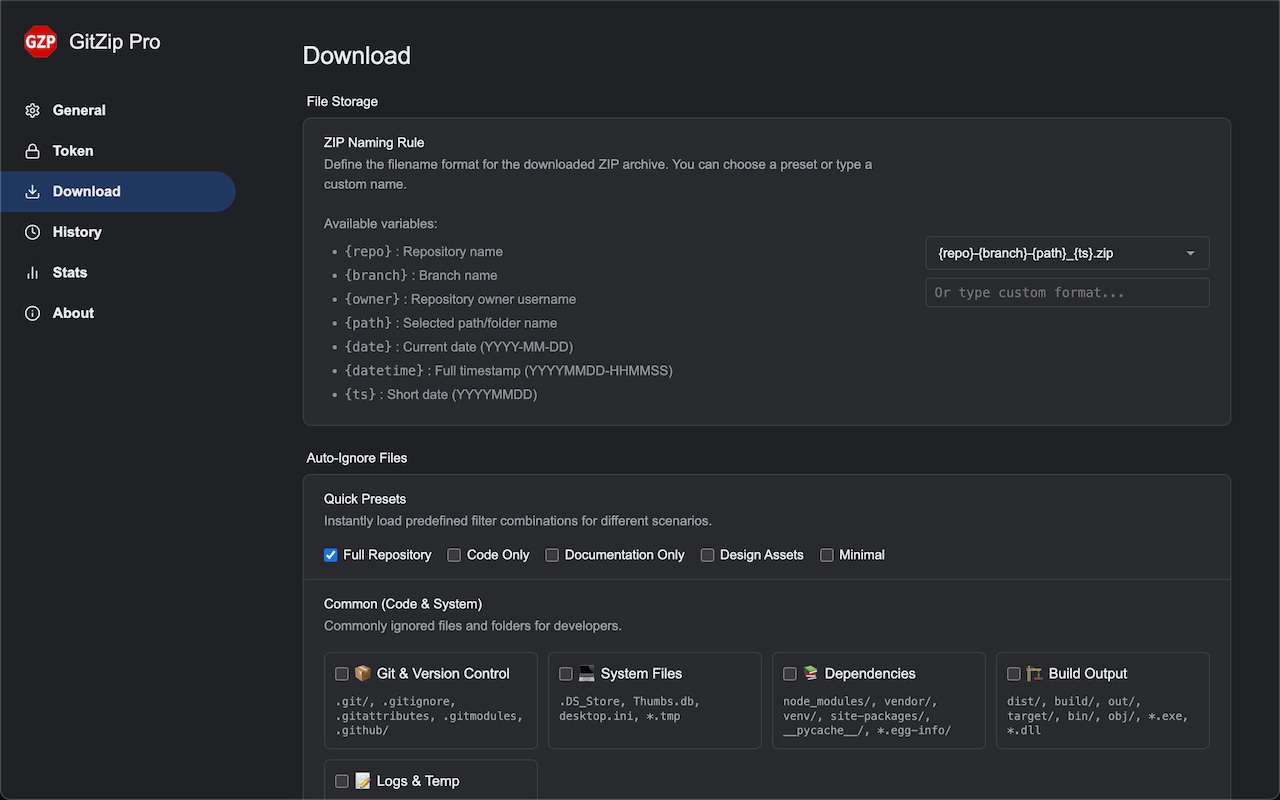The image size is (1280, 800).
Task: Click the General gear icon
Action: (33, 110)
